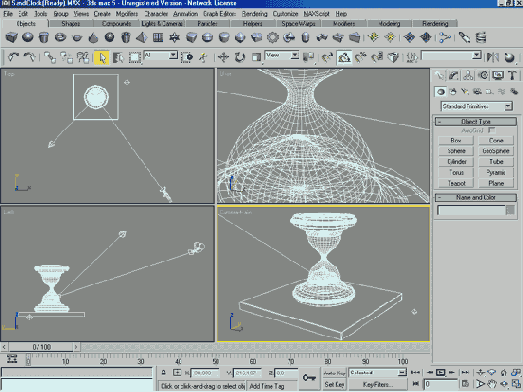The image size is (523, 392).
Task: Open the Standard Primitives dropdown
Action: click(x=477, y=106)
